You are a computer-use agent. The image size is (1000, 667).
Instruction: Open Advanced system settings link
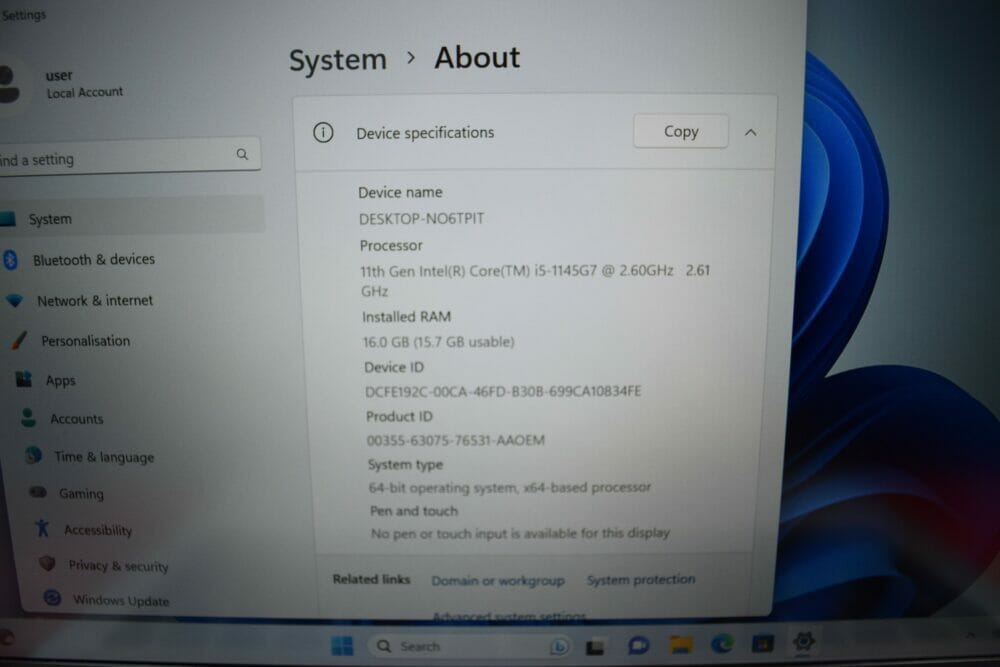(509, 616)
